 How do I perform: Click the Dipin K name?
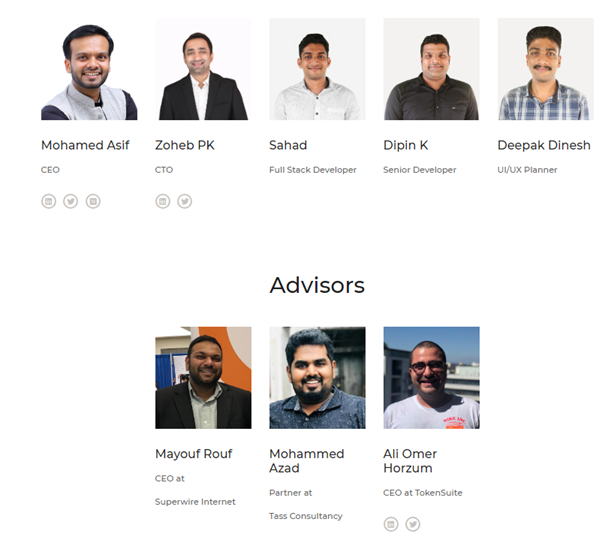406,145
